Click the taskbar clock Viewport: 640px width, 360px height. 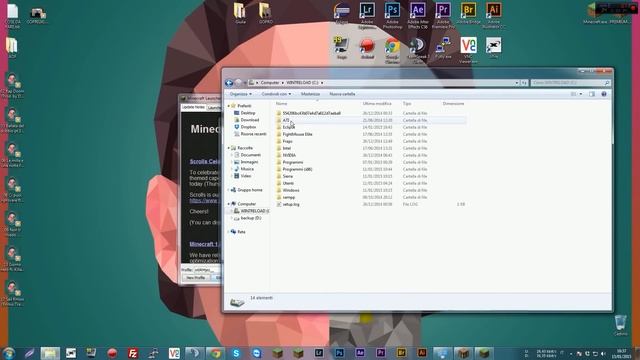[x=621, y=353]
